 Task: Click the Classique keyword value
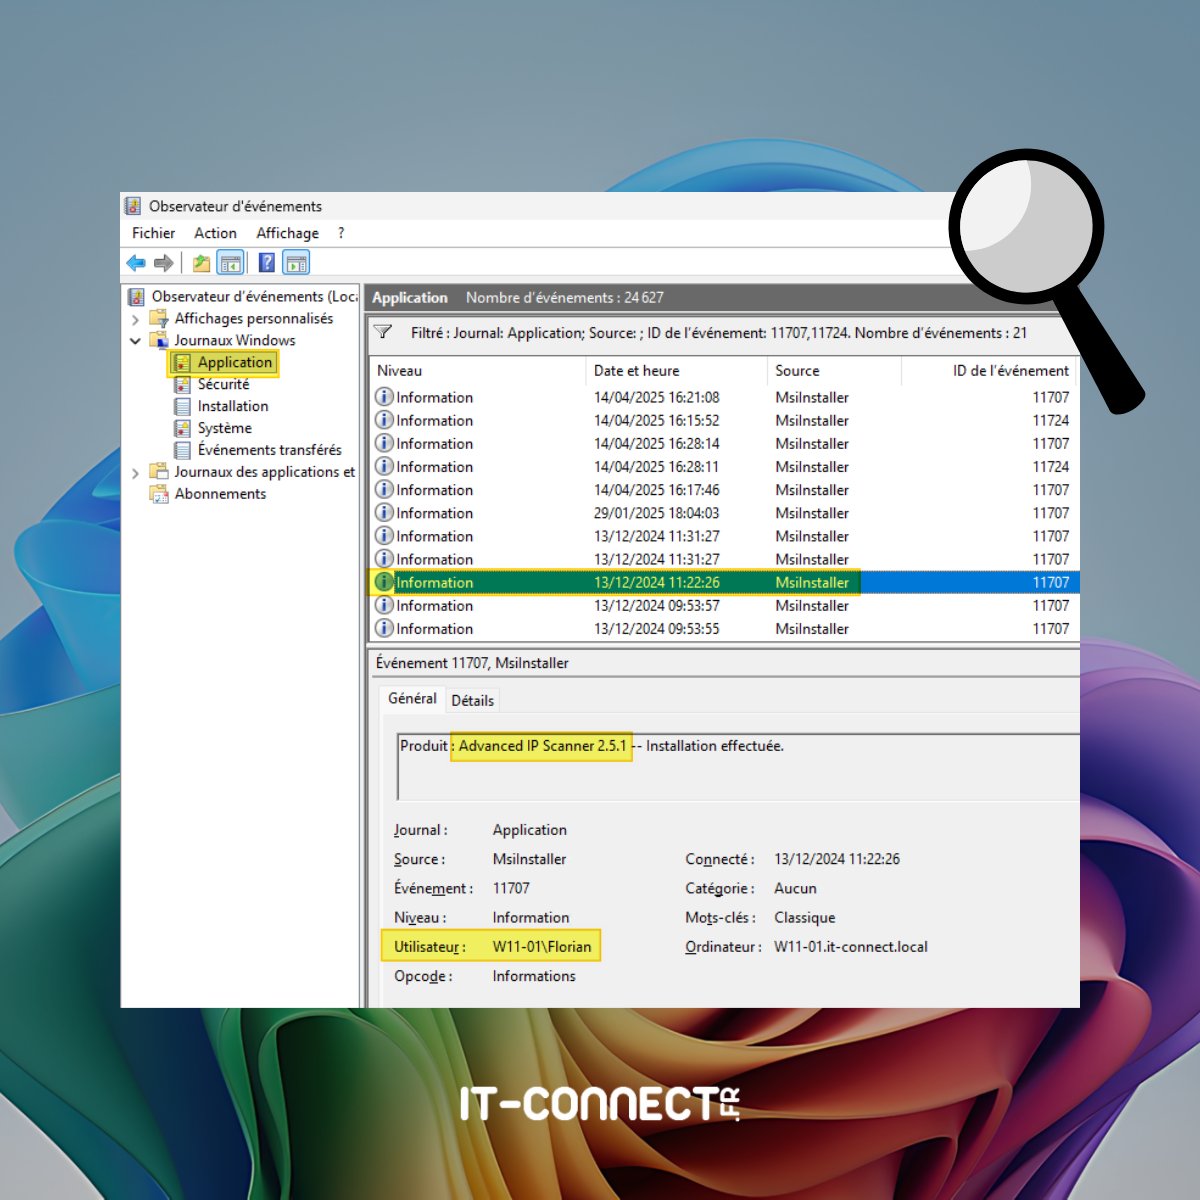(804, 918)
